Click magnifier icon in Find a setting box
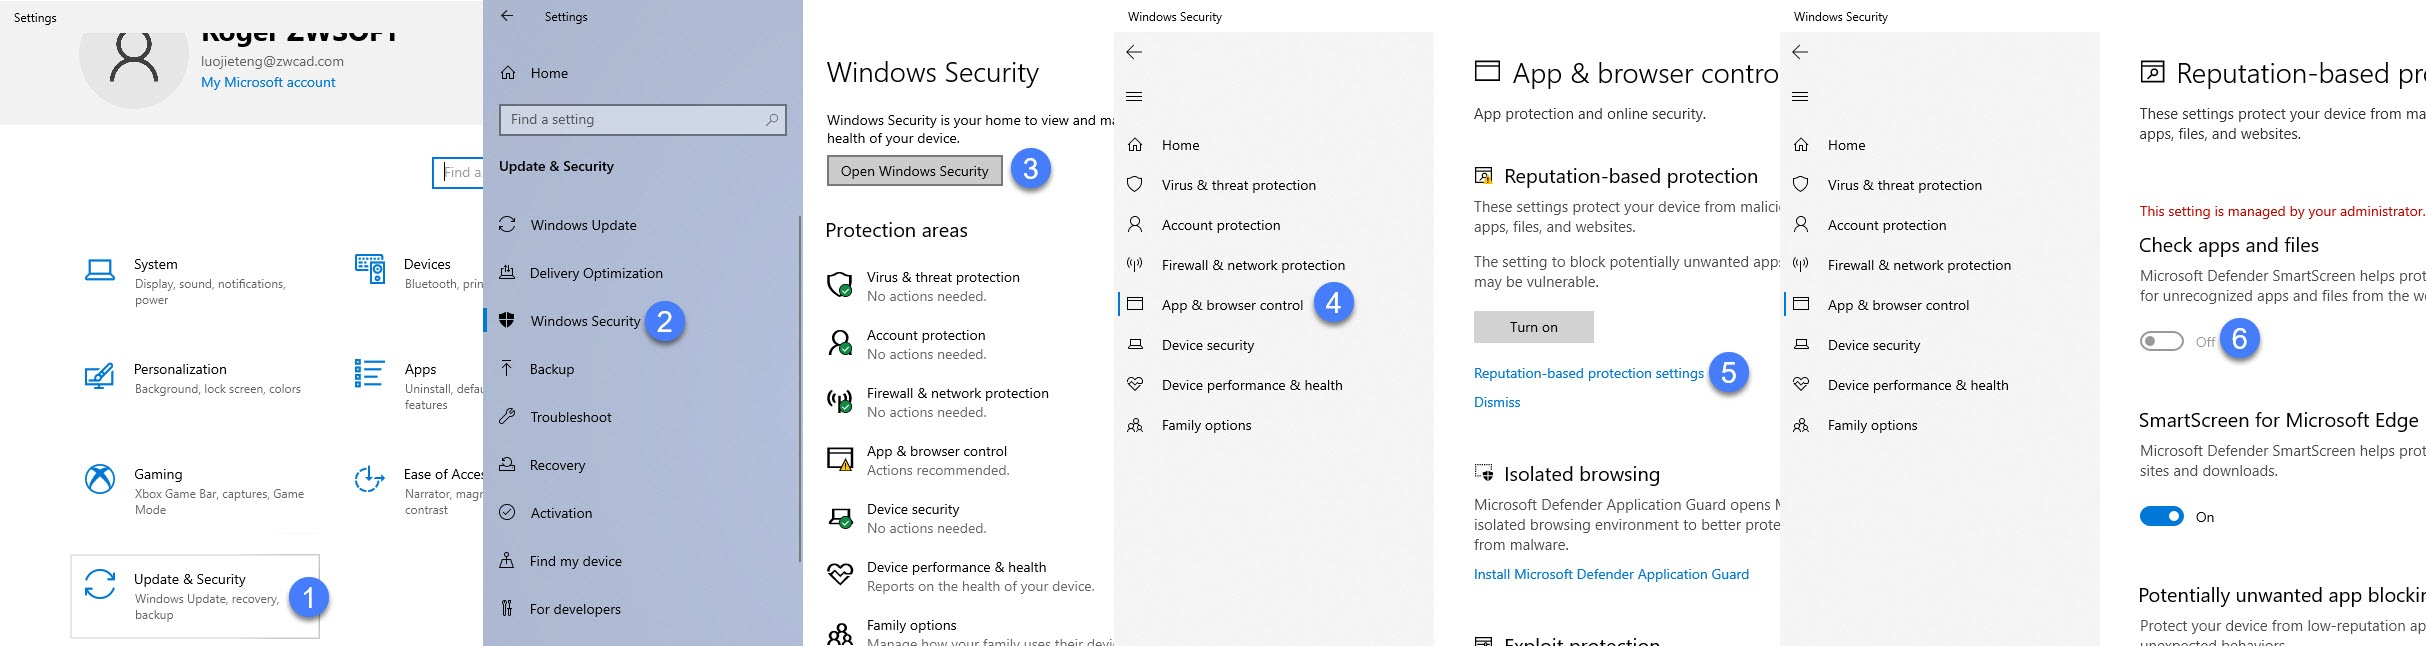2426x646 pixels. click(x=772, y=119)
